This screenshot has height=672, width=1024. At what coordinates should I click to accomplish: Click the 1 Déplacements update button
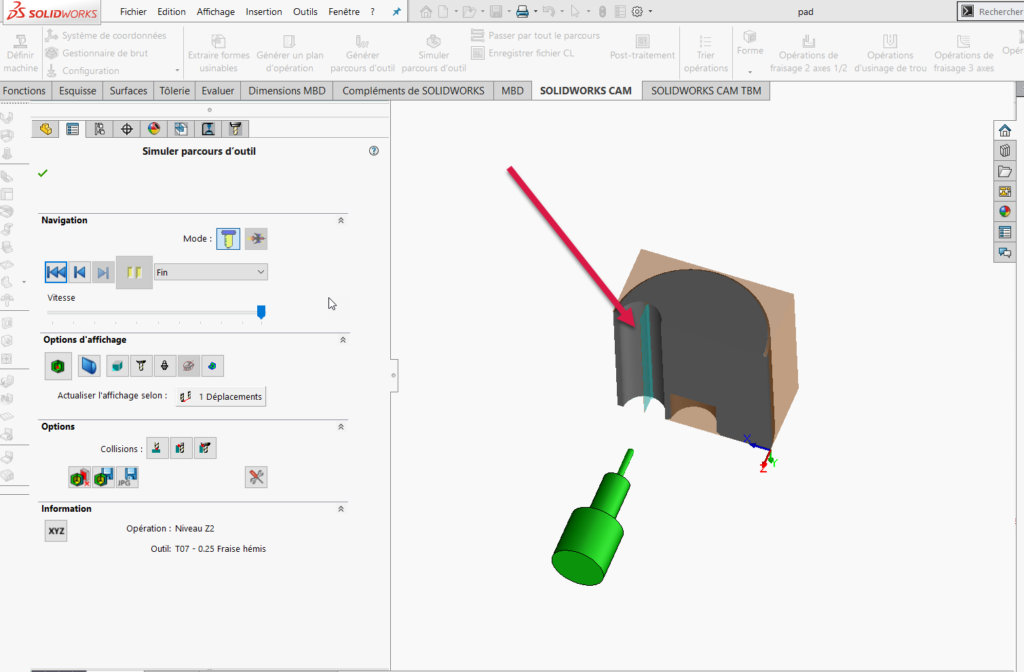pyautogui.click(x=221, y=396)
